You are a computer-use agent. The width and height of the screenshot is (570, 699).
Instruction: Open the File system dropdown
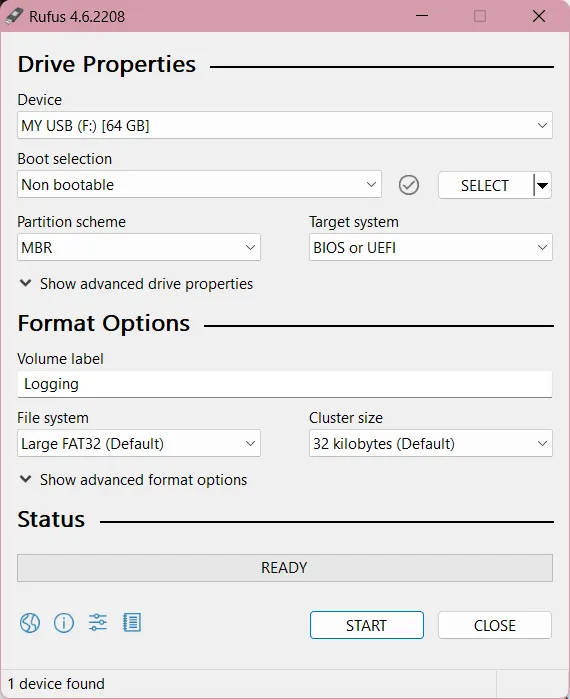coord(139,444)
